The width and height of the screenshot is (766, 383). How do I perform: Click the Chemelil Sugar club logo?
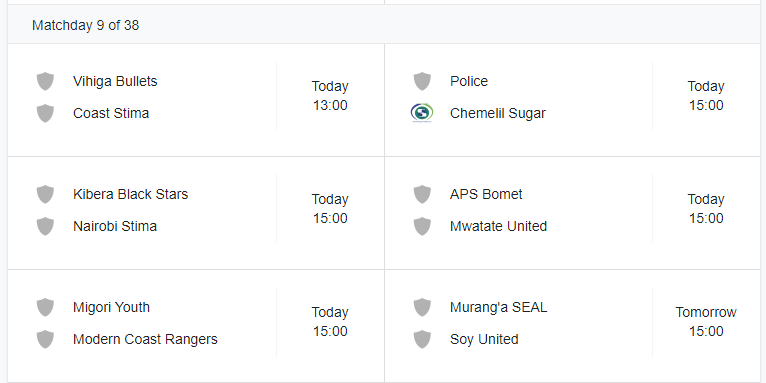[x=422, y=113]
